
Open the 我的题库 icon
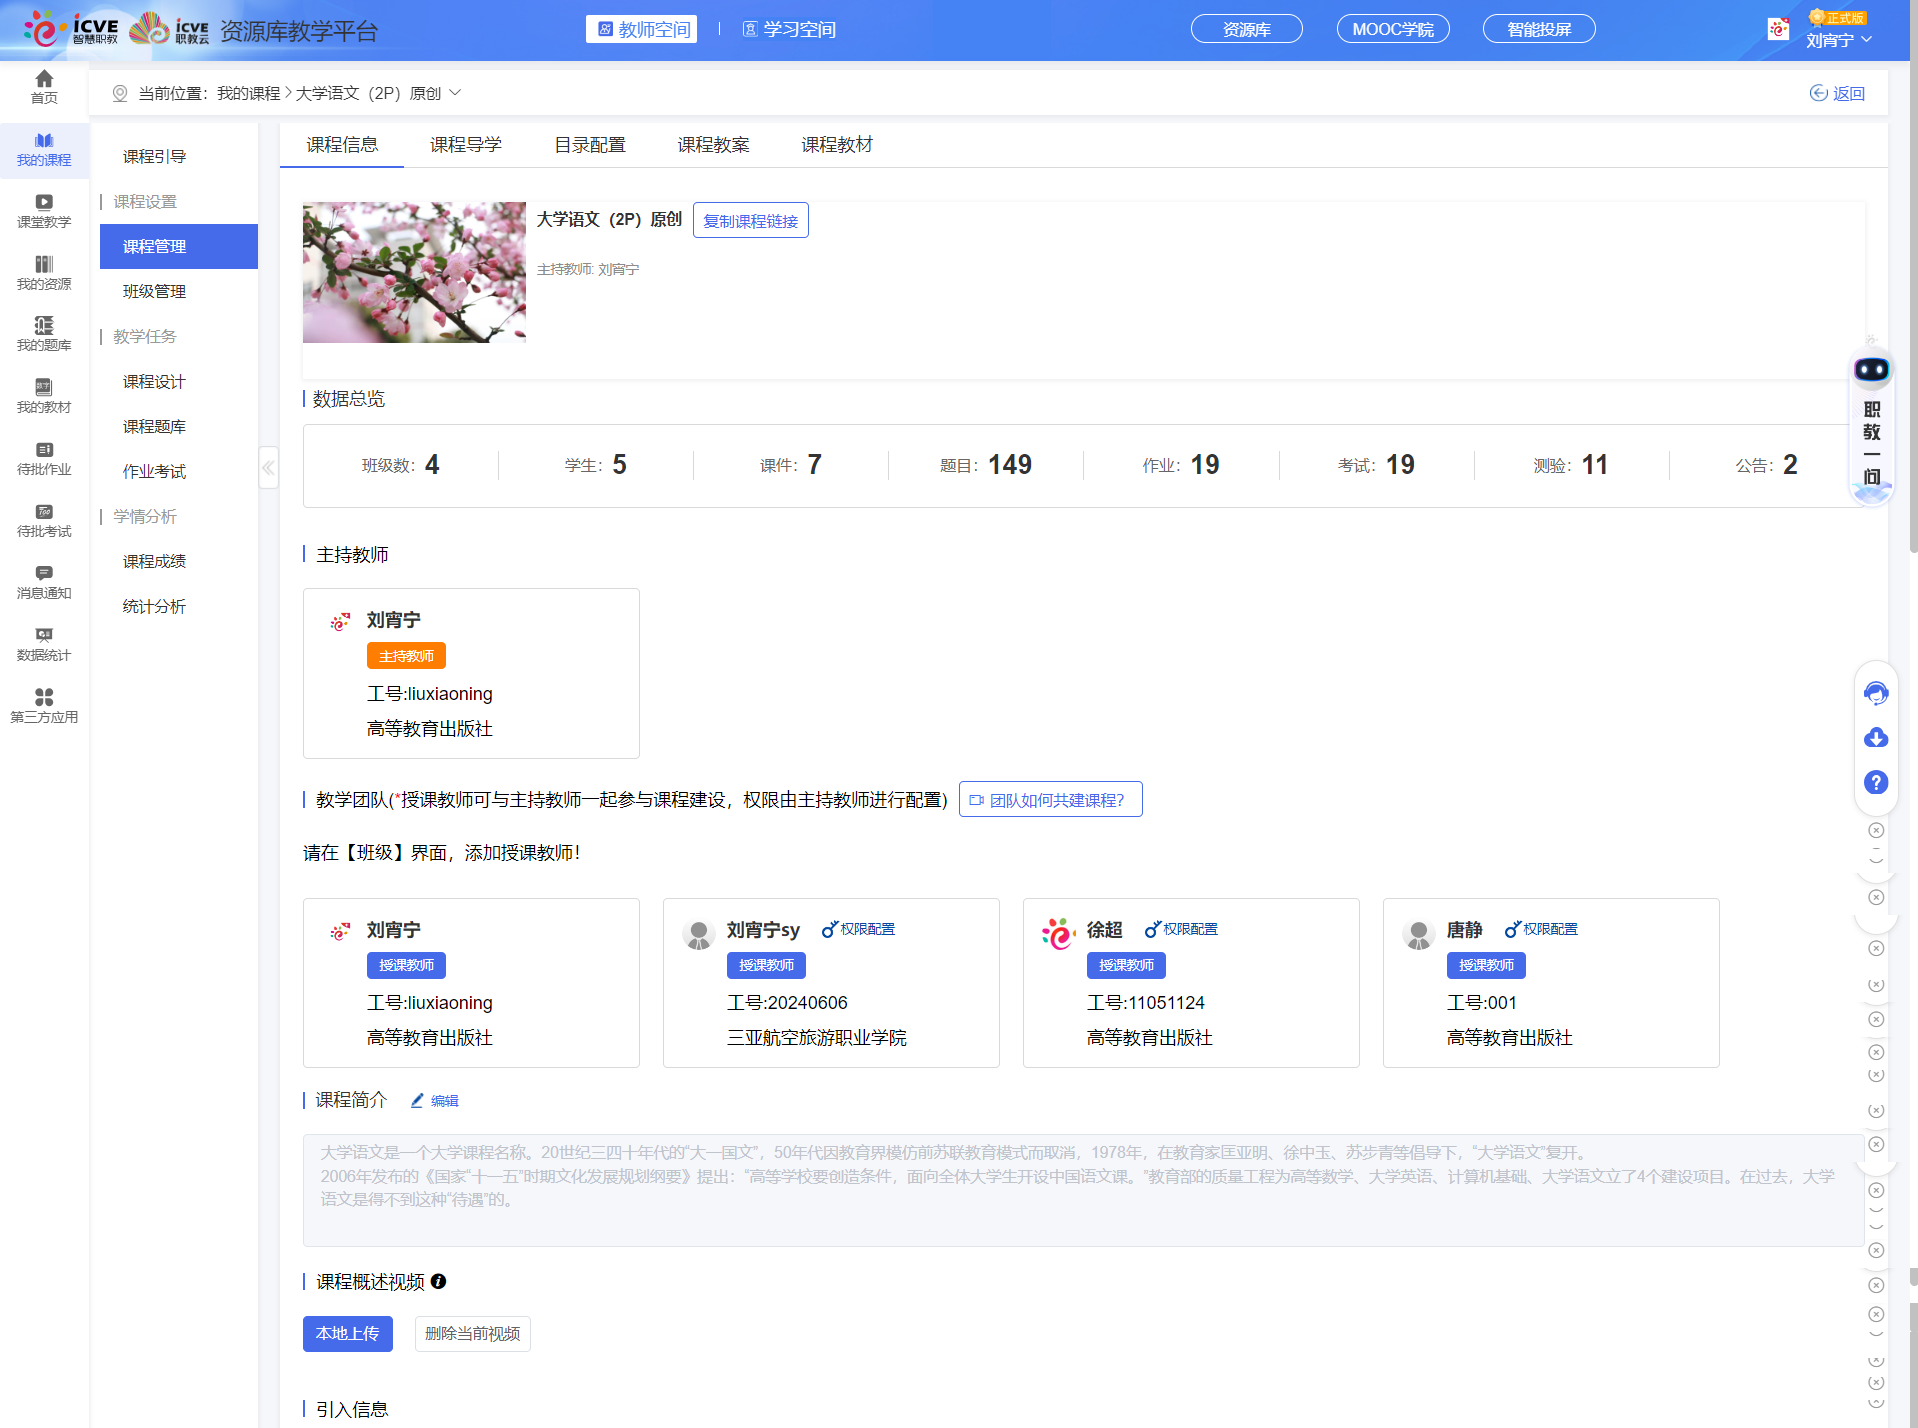(44, 334)
